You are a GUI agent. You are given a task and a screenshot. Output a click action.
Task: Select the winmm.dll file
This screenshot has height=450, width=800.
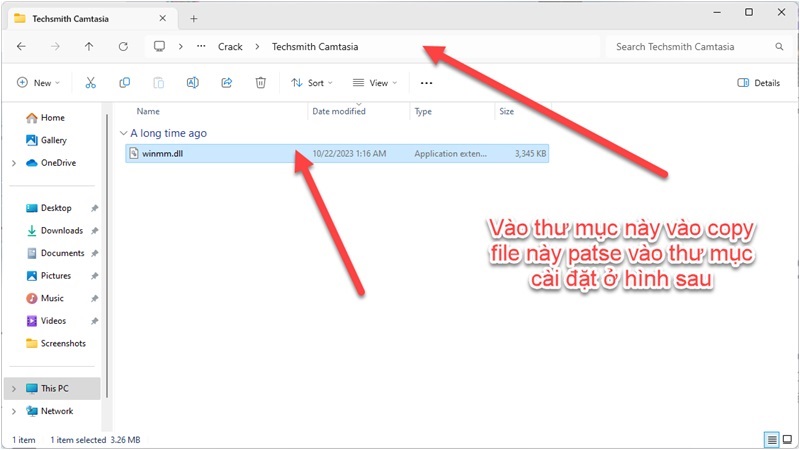coord(337,154)
